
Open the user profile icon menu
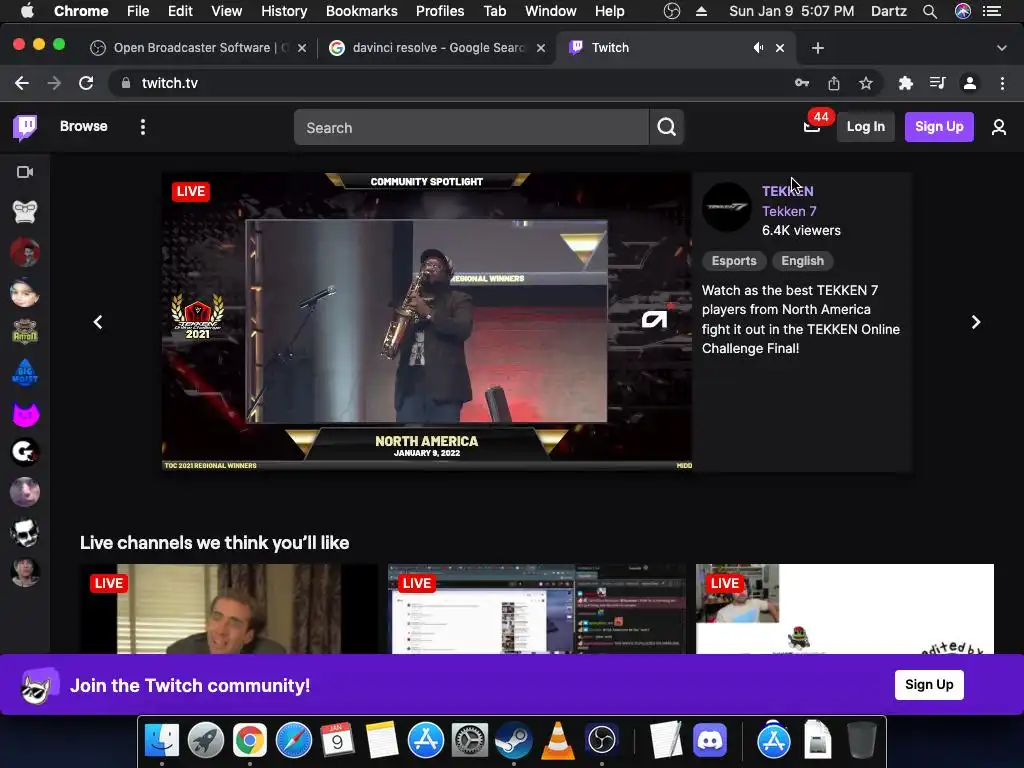click(x=999, y=127)
